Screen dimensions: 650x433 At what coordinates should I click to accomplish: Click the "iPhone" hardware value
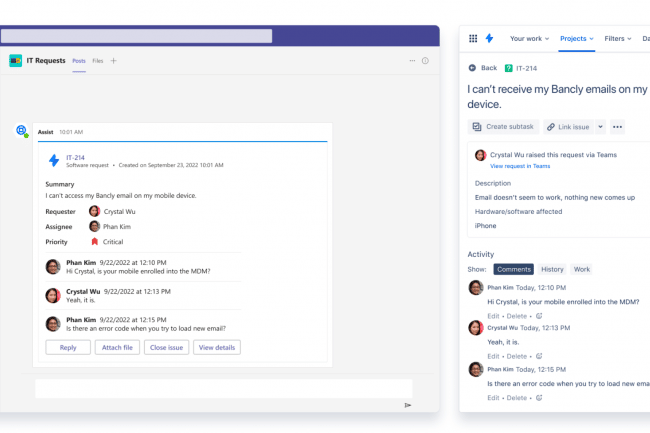click(x=485, y=226)
